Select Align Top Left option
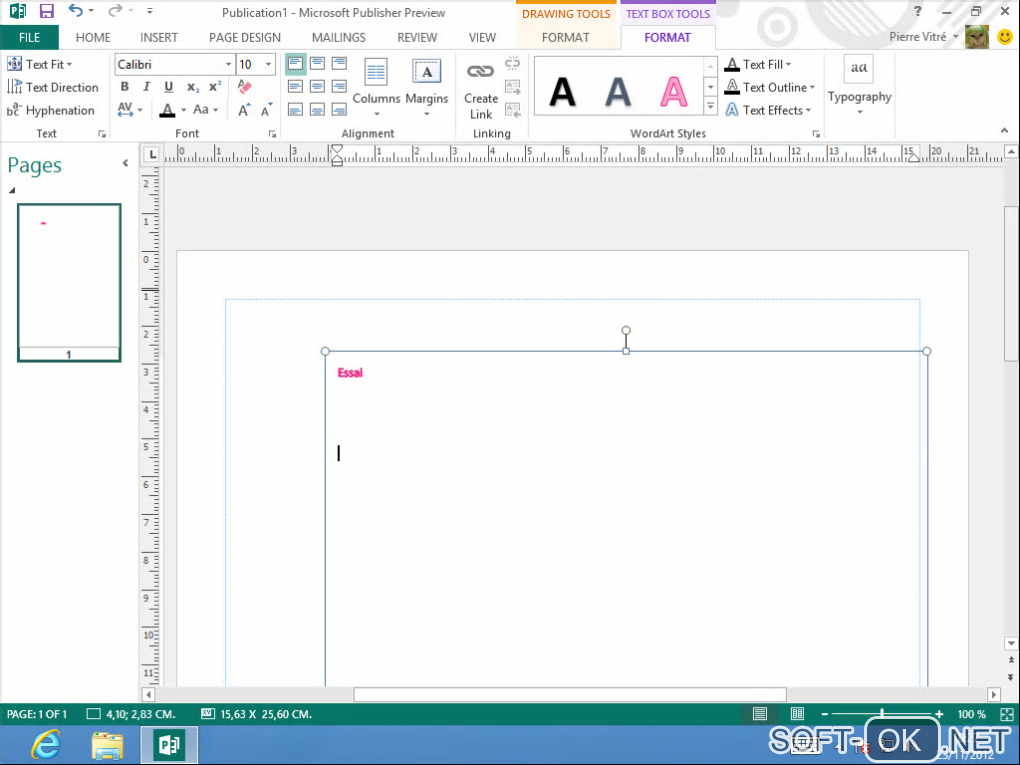1020x765 pixels. click(295, 64)
